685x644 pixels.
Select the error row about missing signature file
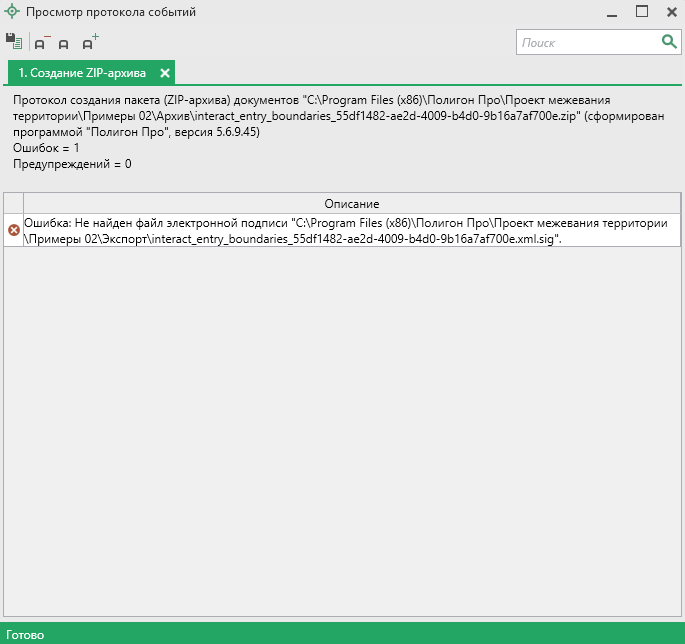click(x=351, y=230)
